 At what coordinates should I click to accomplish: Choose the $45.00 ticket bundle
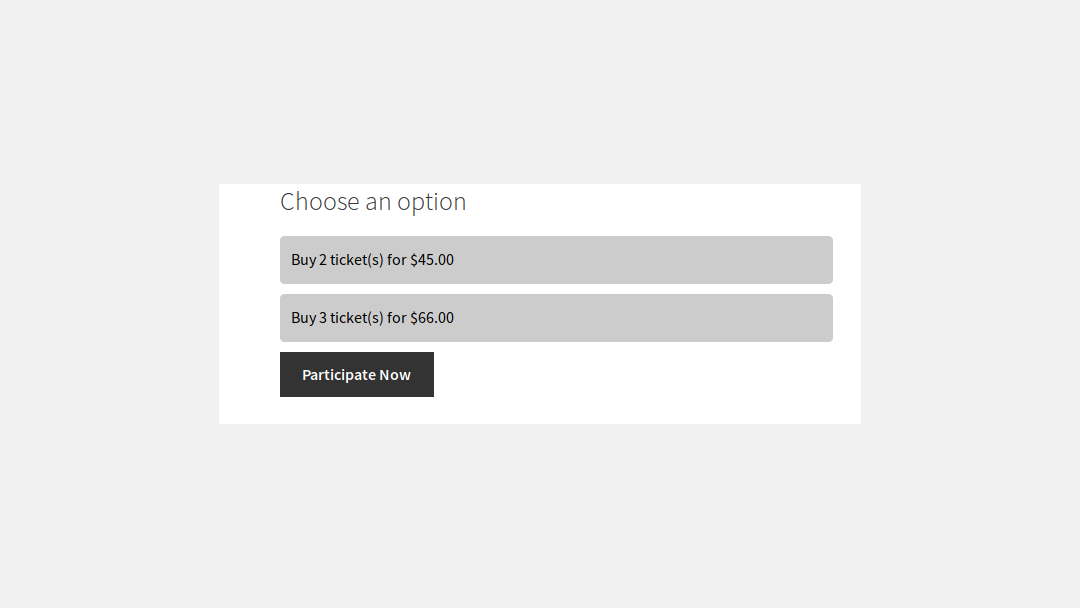click(556, 260)
